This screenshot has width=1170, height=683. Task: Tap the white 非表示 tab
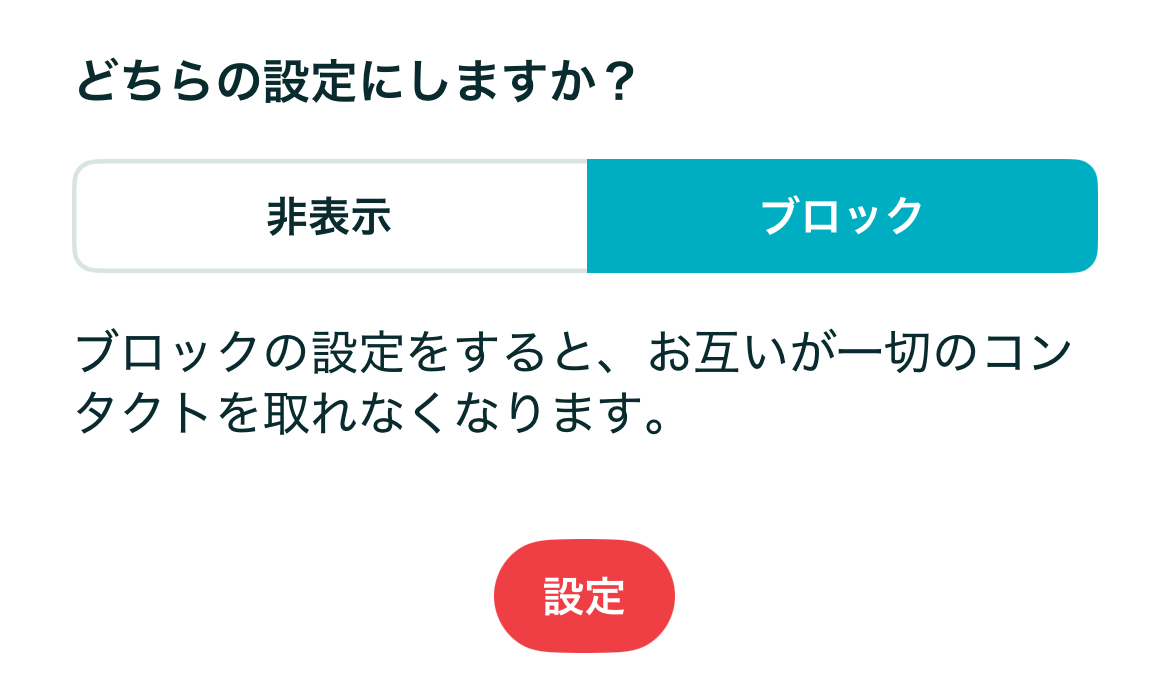330,216
